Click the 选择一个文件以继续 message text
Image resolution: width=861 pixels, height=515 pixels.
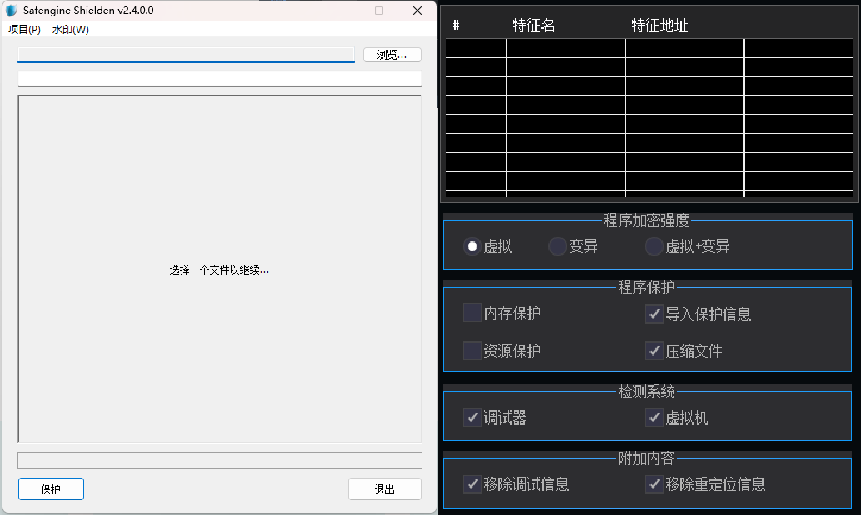pos(219,270)
